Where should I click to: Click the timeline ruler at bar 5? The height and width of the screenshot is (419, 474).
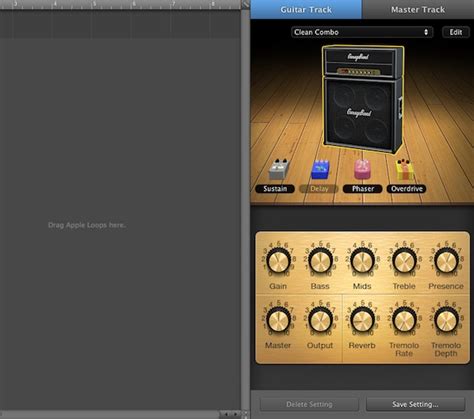94,4
